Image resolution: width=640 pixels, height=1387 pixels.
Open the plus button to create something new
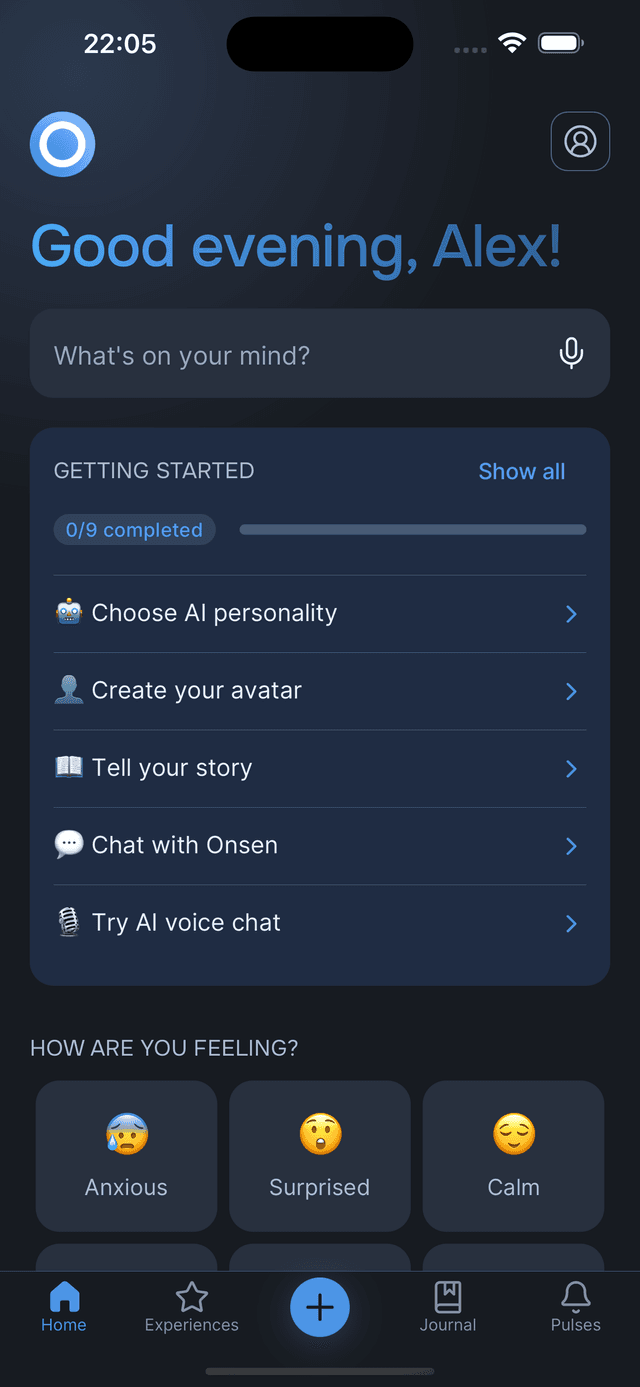[320, 1307]
